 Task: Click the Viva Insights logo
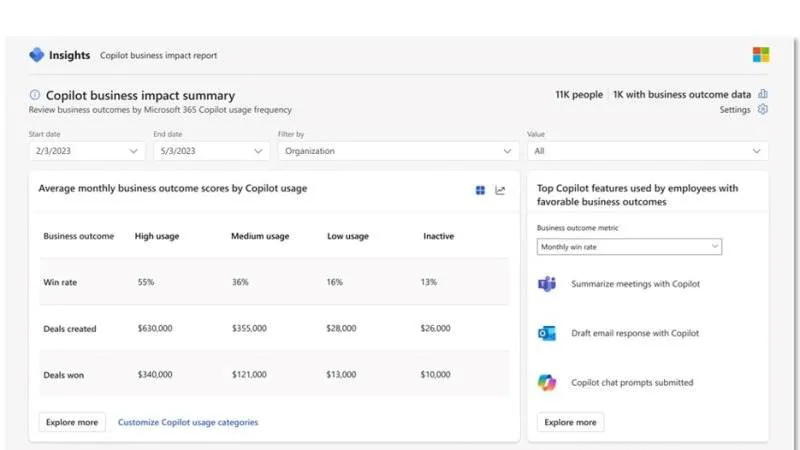pos(37,55)
